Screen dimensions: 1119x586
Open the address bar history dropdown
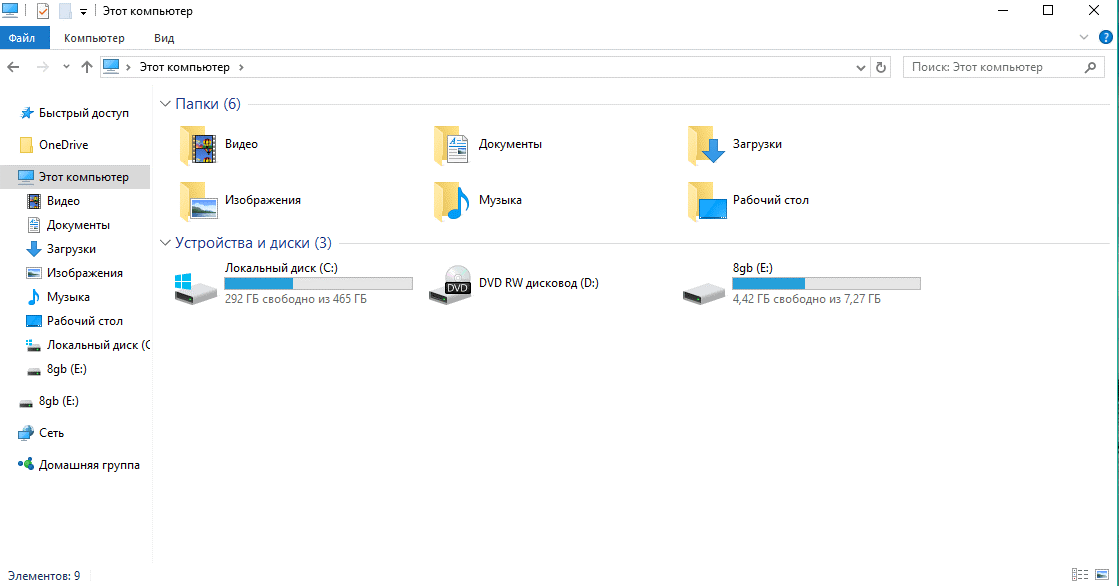click(x=861, y=67)
